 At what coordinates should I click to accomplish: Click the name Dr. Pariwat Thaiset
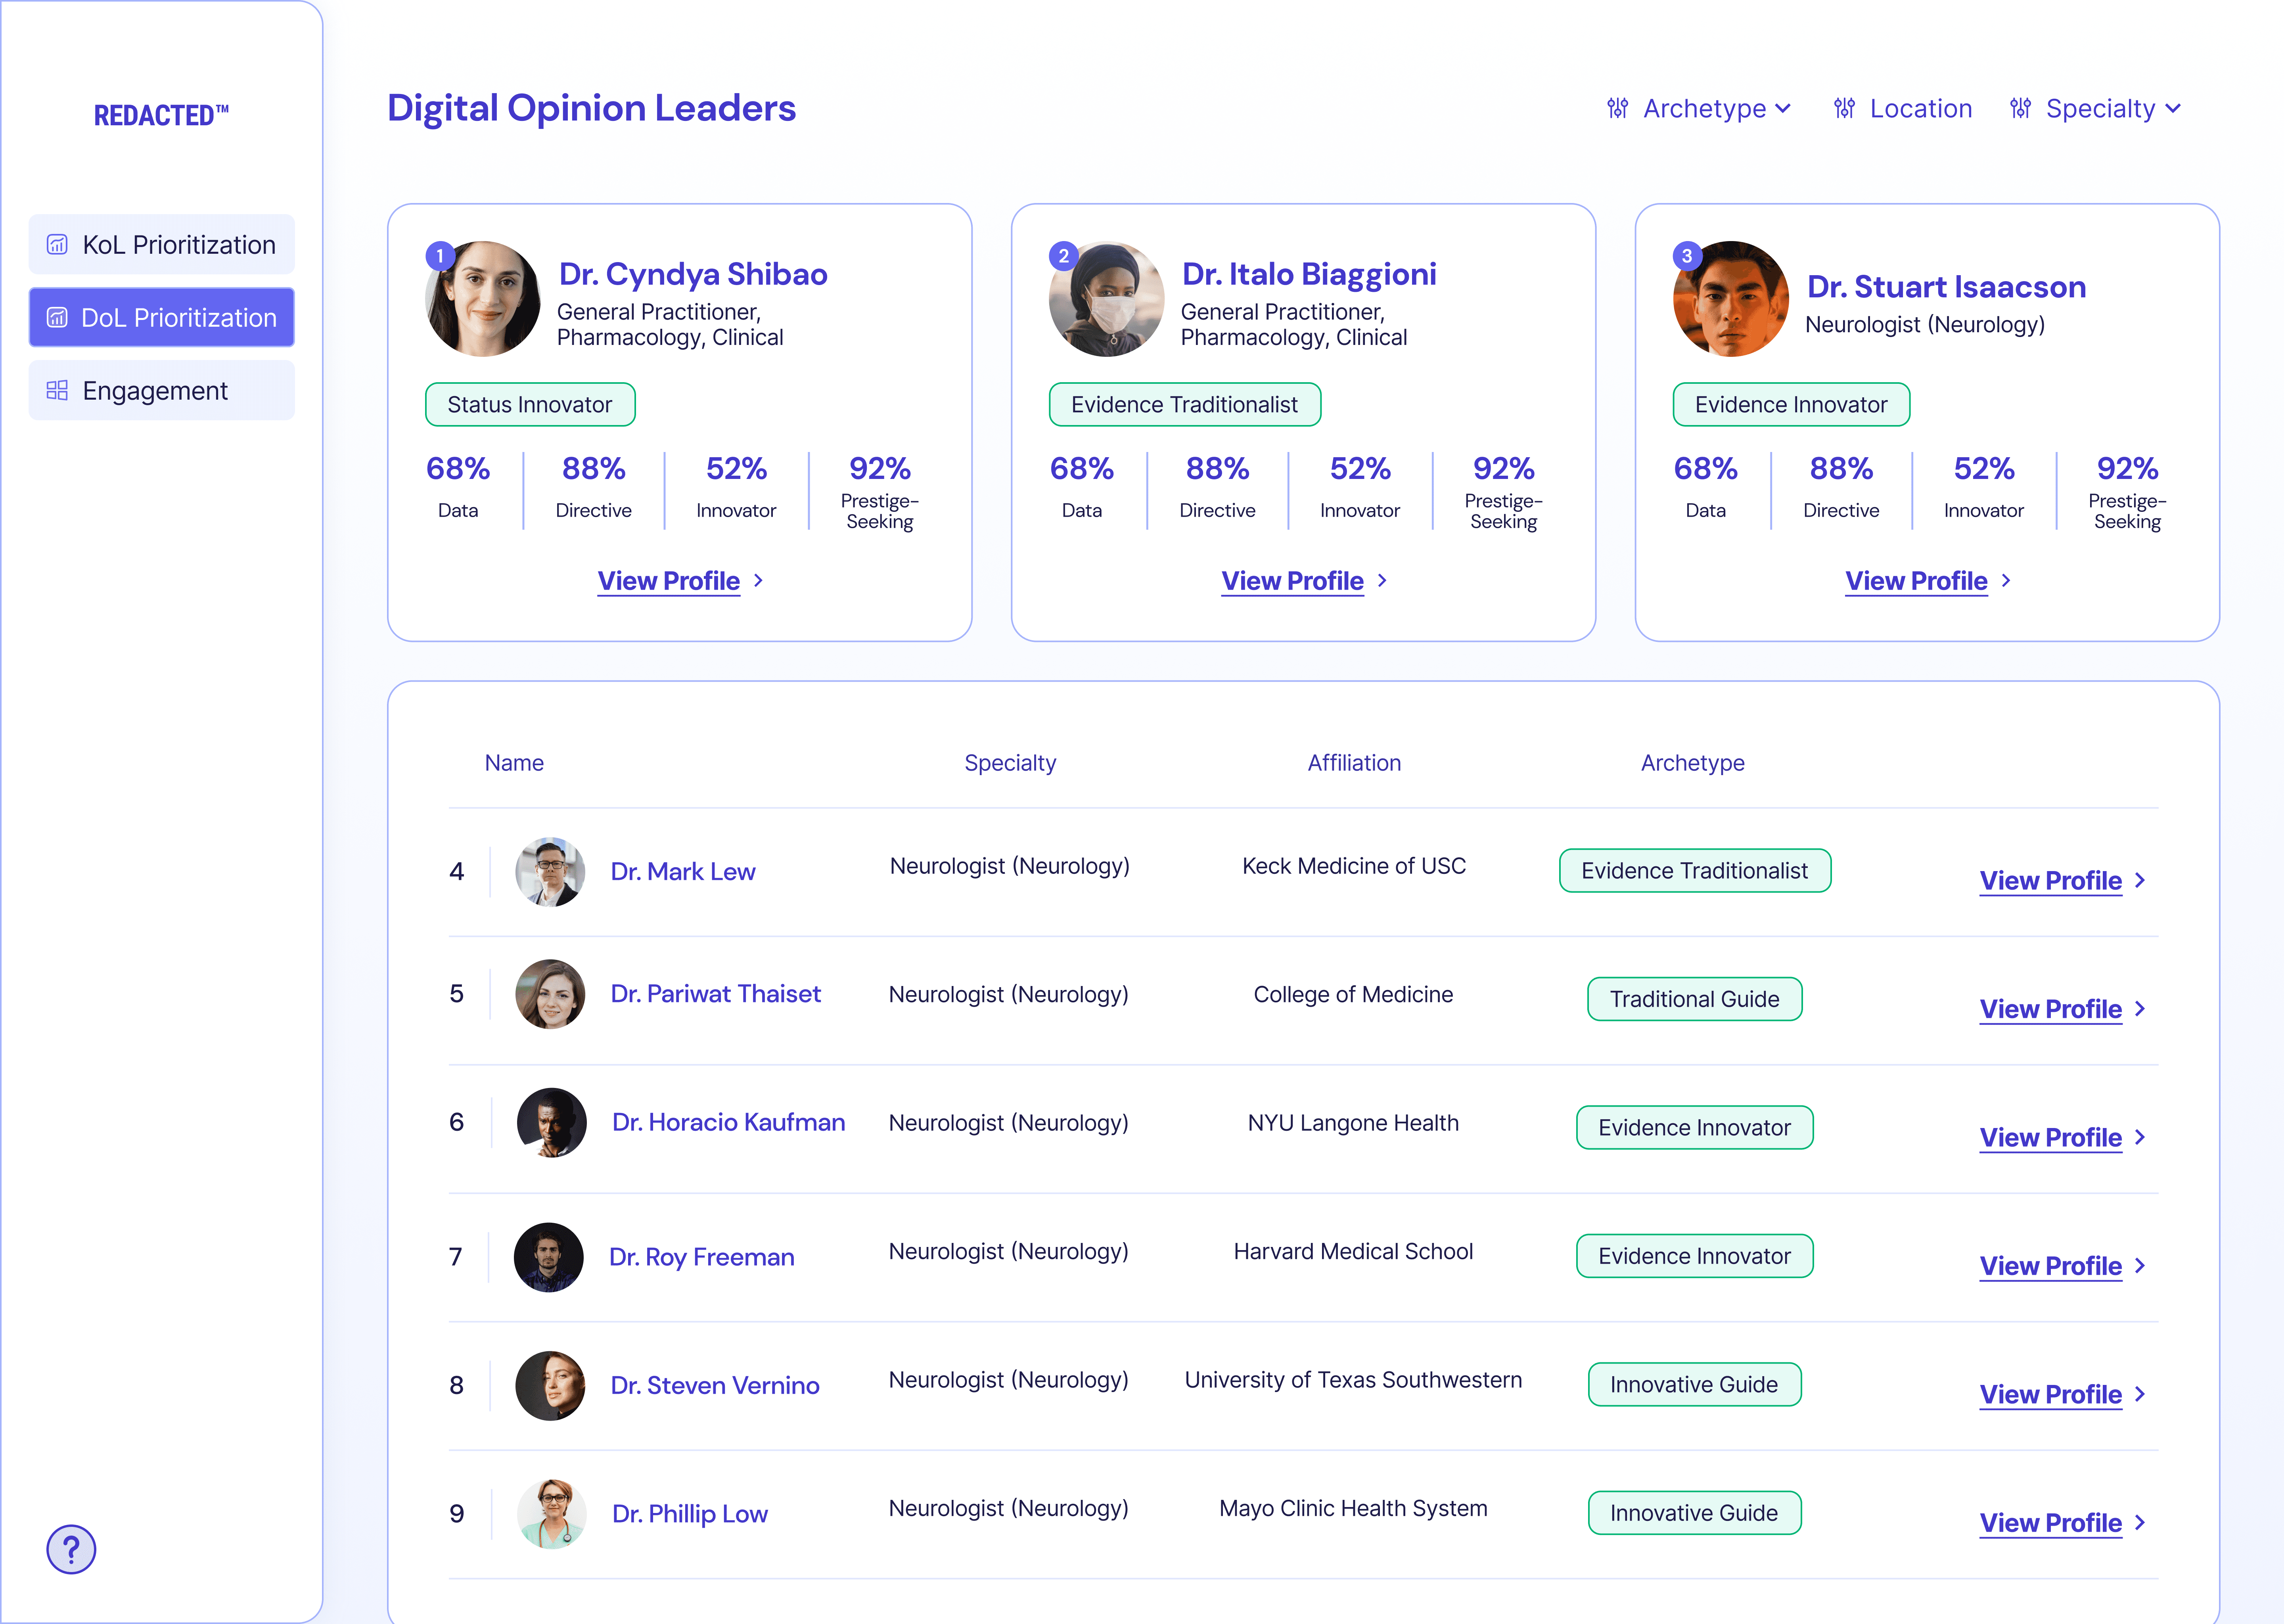(716, 994)
